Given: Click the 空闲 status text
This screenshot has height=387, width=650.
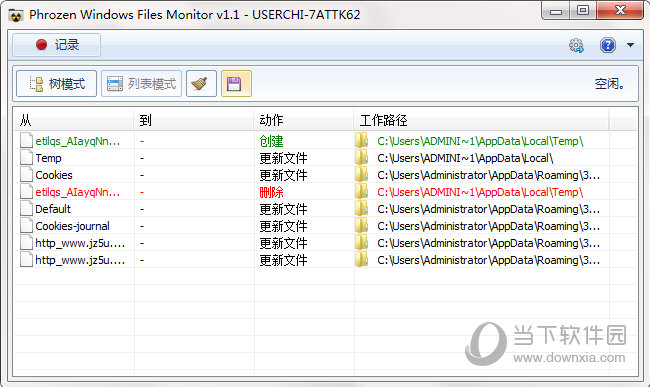Looking at the screenshot, I should coord(609,84).
